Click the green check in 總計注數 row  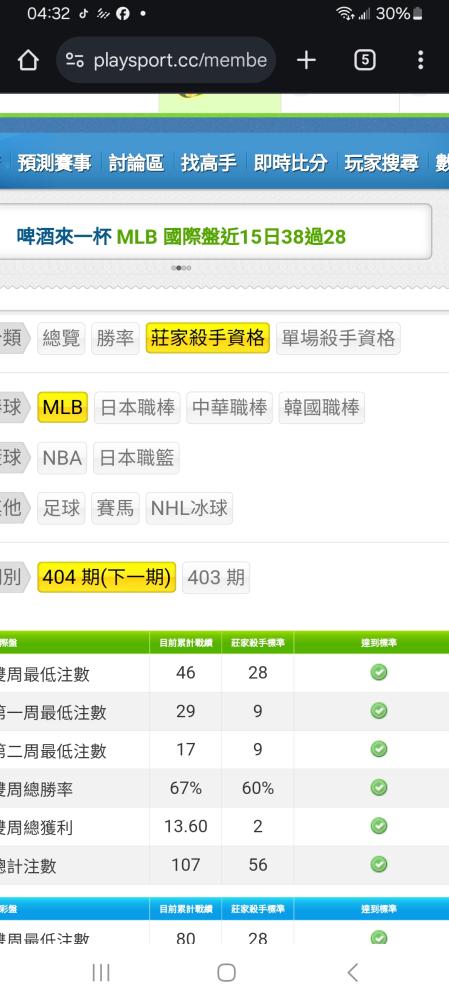[x=379, y=864]
